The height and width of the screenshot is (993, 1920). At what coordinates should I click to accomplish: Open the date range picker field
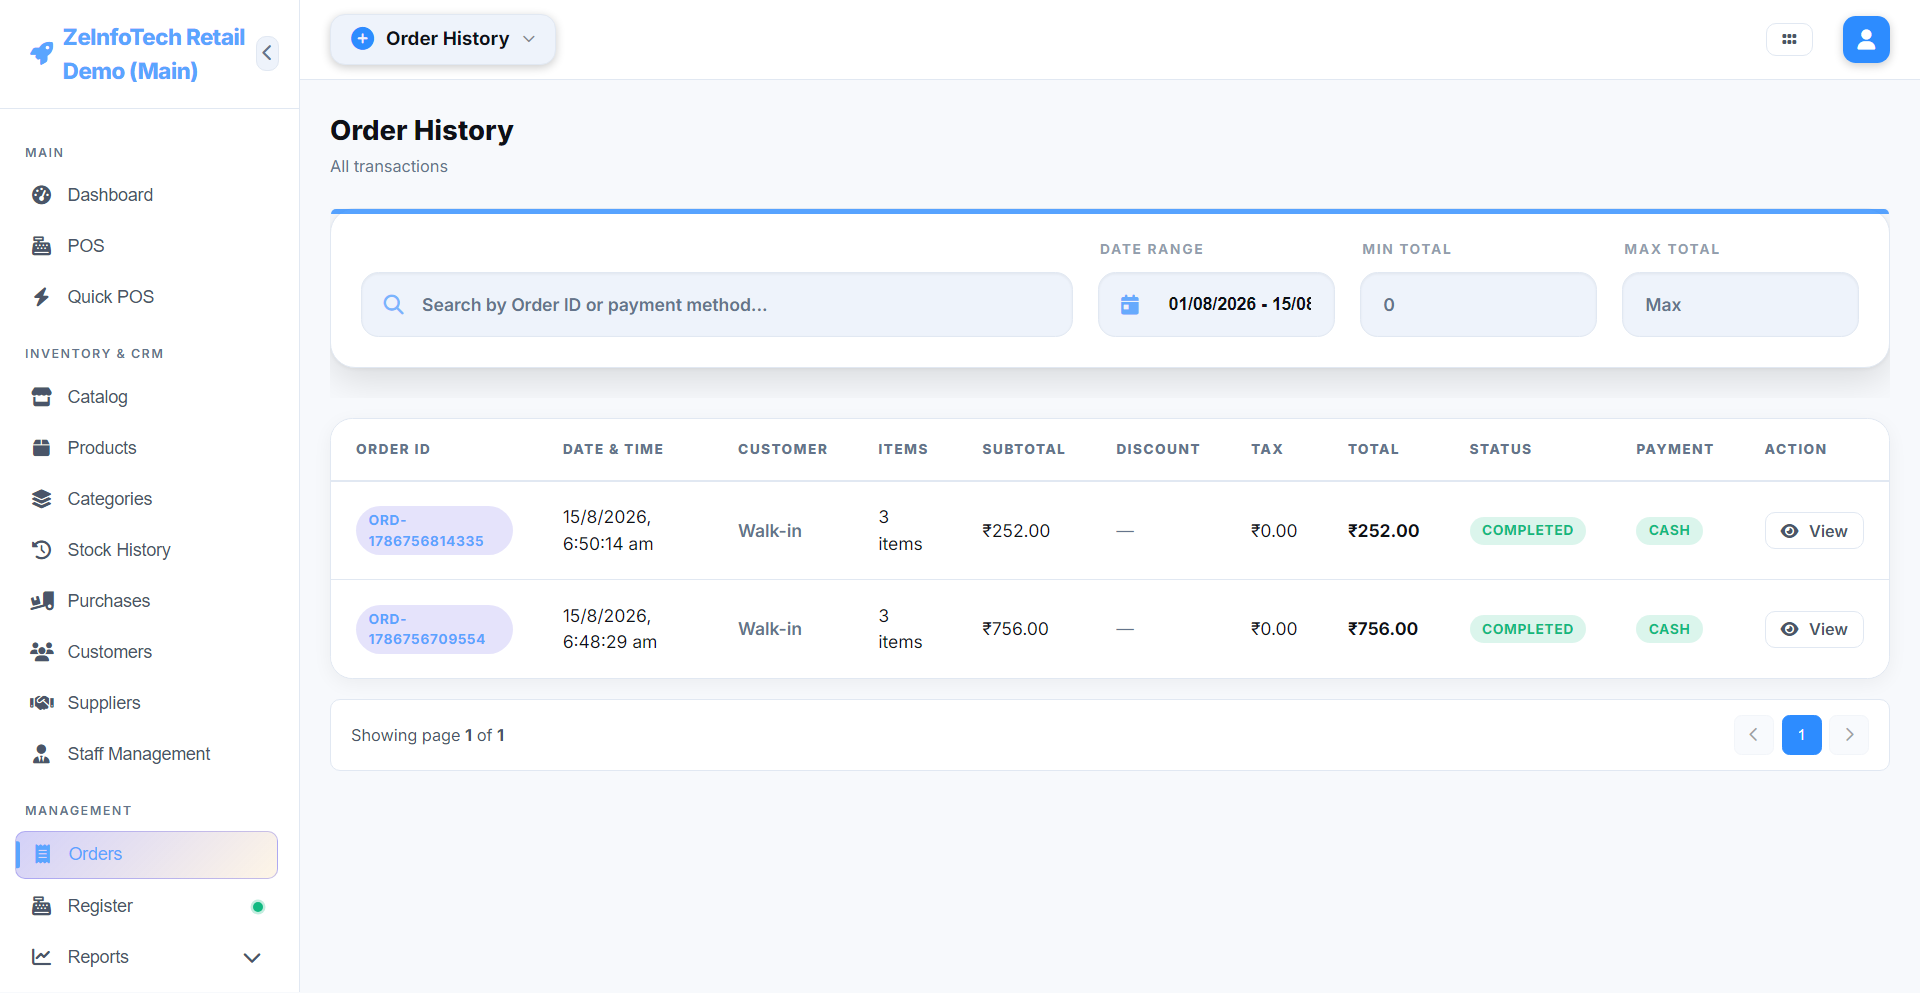[1216, 304]
